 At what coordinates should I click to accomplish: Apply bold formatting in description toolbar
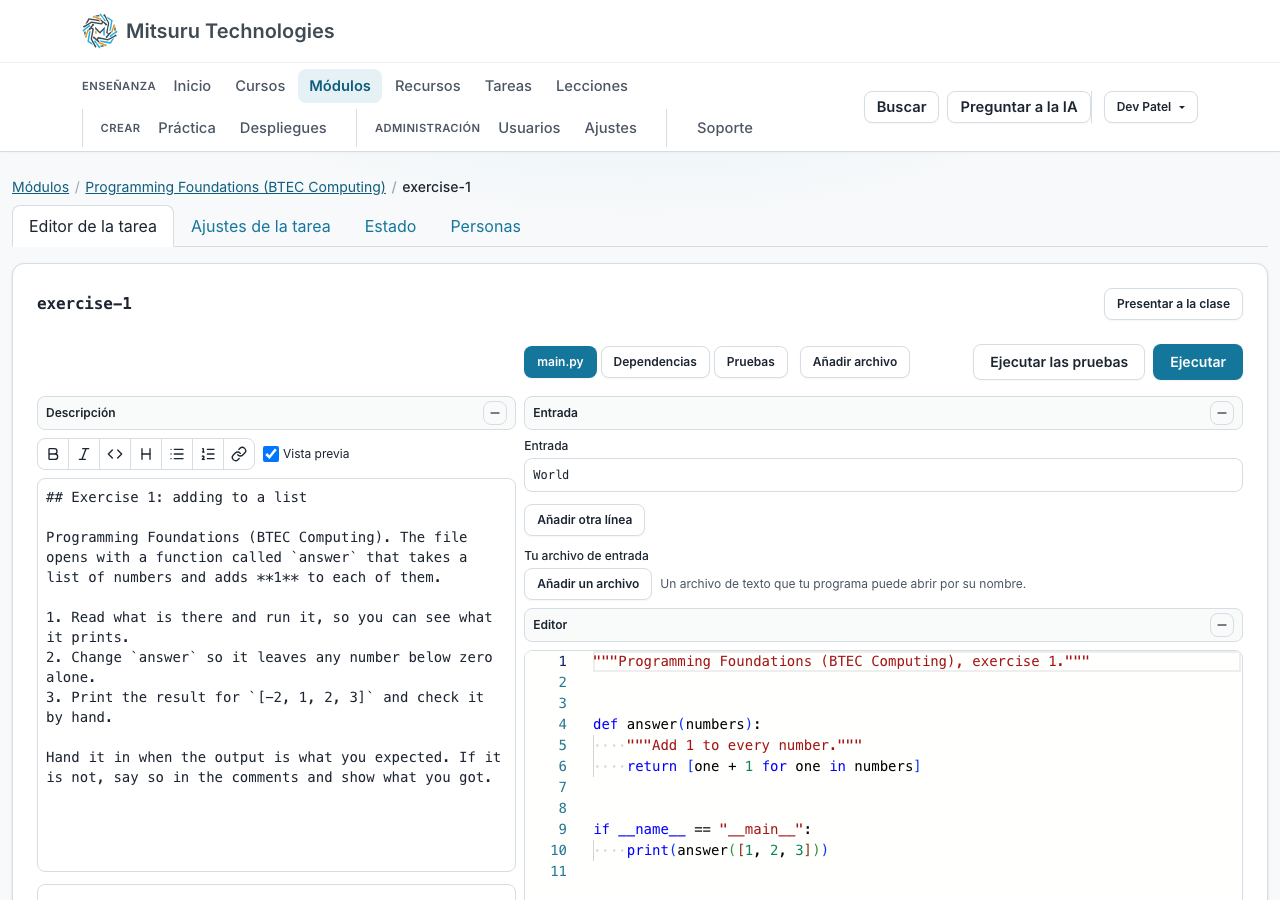click(53, 454)
